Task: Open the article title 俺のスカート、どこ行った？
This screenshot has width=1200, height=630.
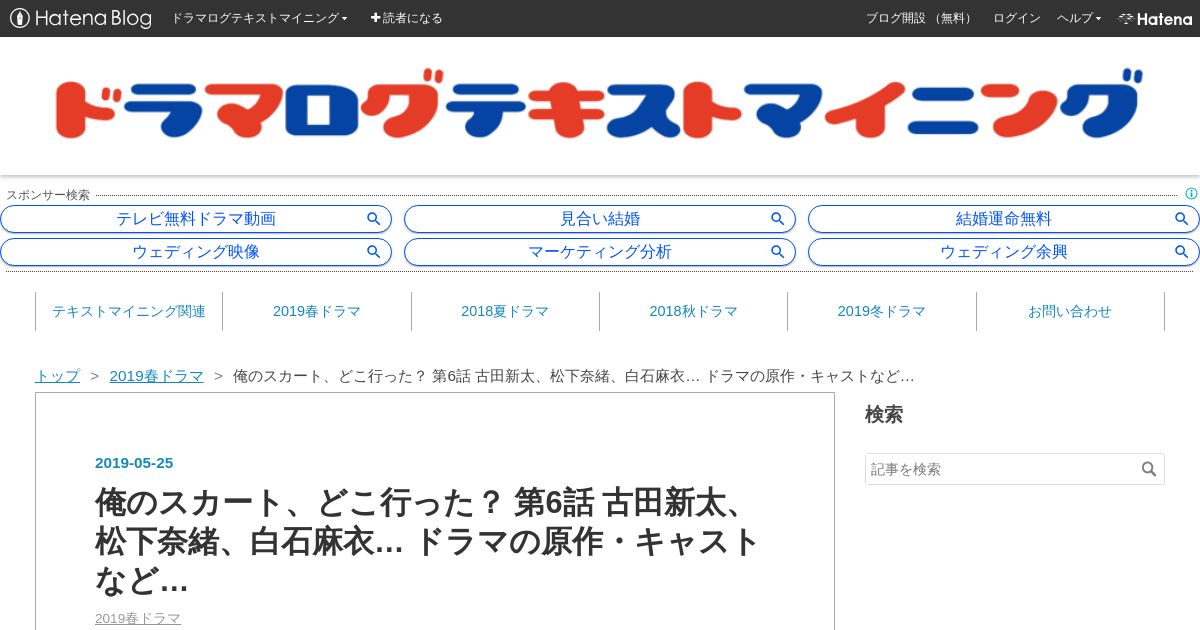Action: point(428,540)
